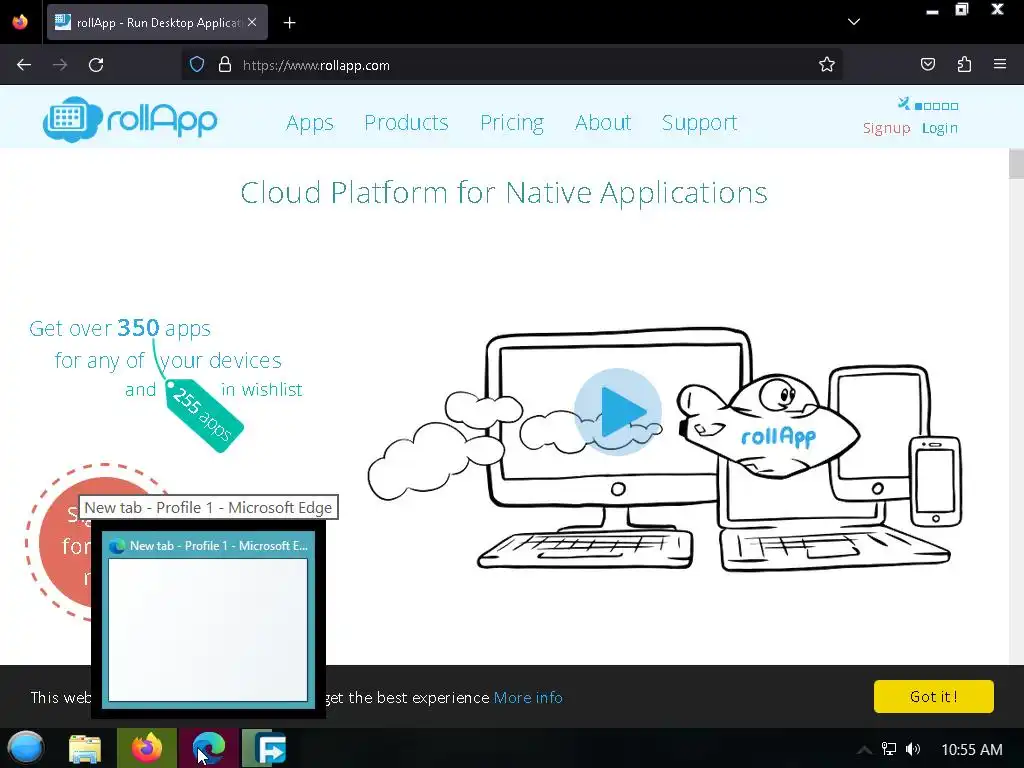The height and width of the screenshot is (768, 1024).
Task: Open the About navigation link
Action: [x=603, y=123]
